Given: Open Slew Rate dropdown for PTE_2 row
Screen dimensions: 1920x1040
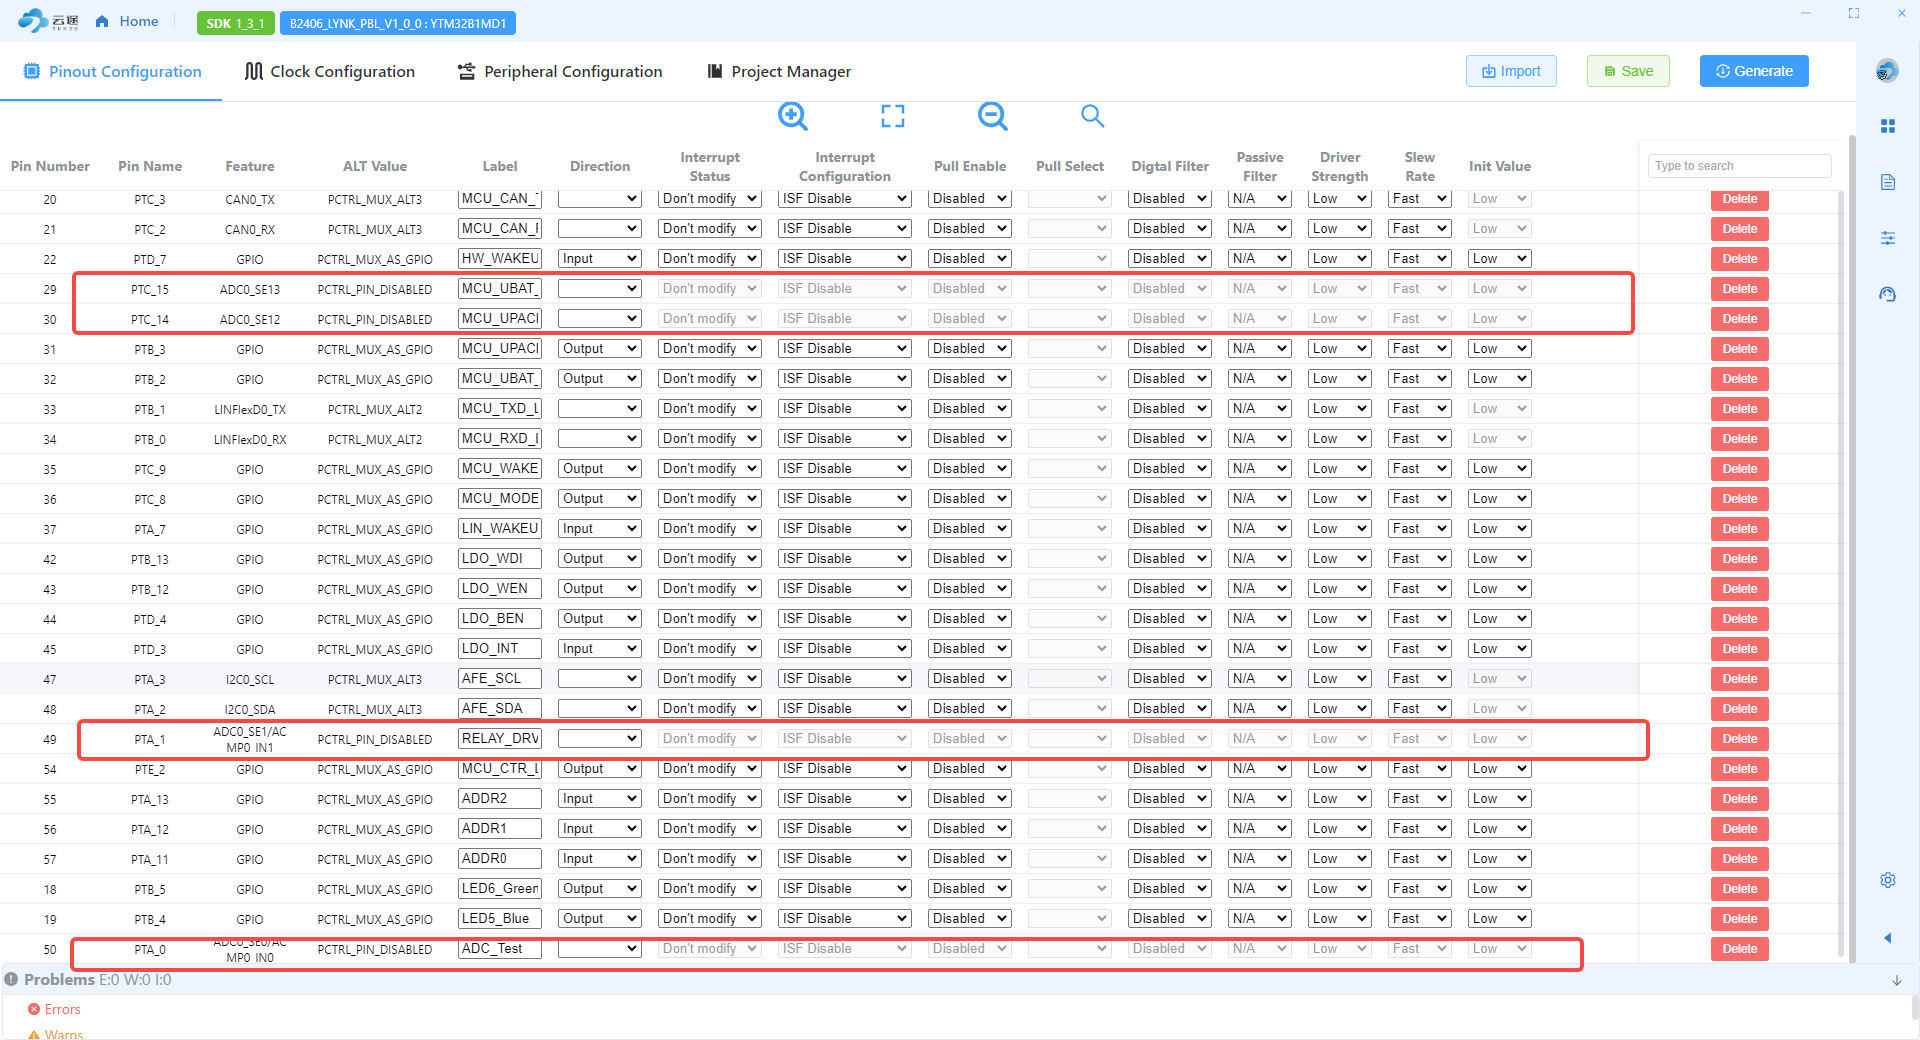Looking at the screenshot, I should pos(1419,769).
